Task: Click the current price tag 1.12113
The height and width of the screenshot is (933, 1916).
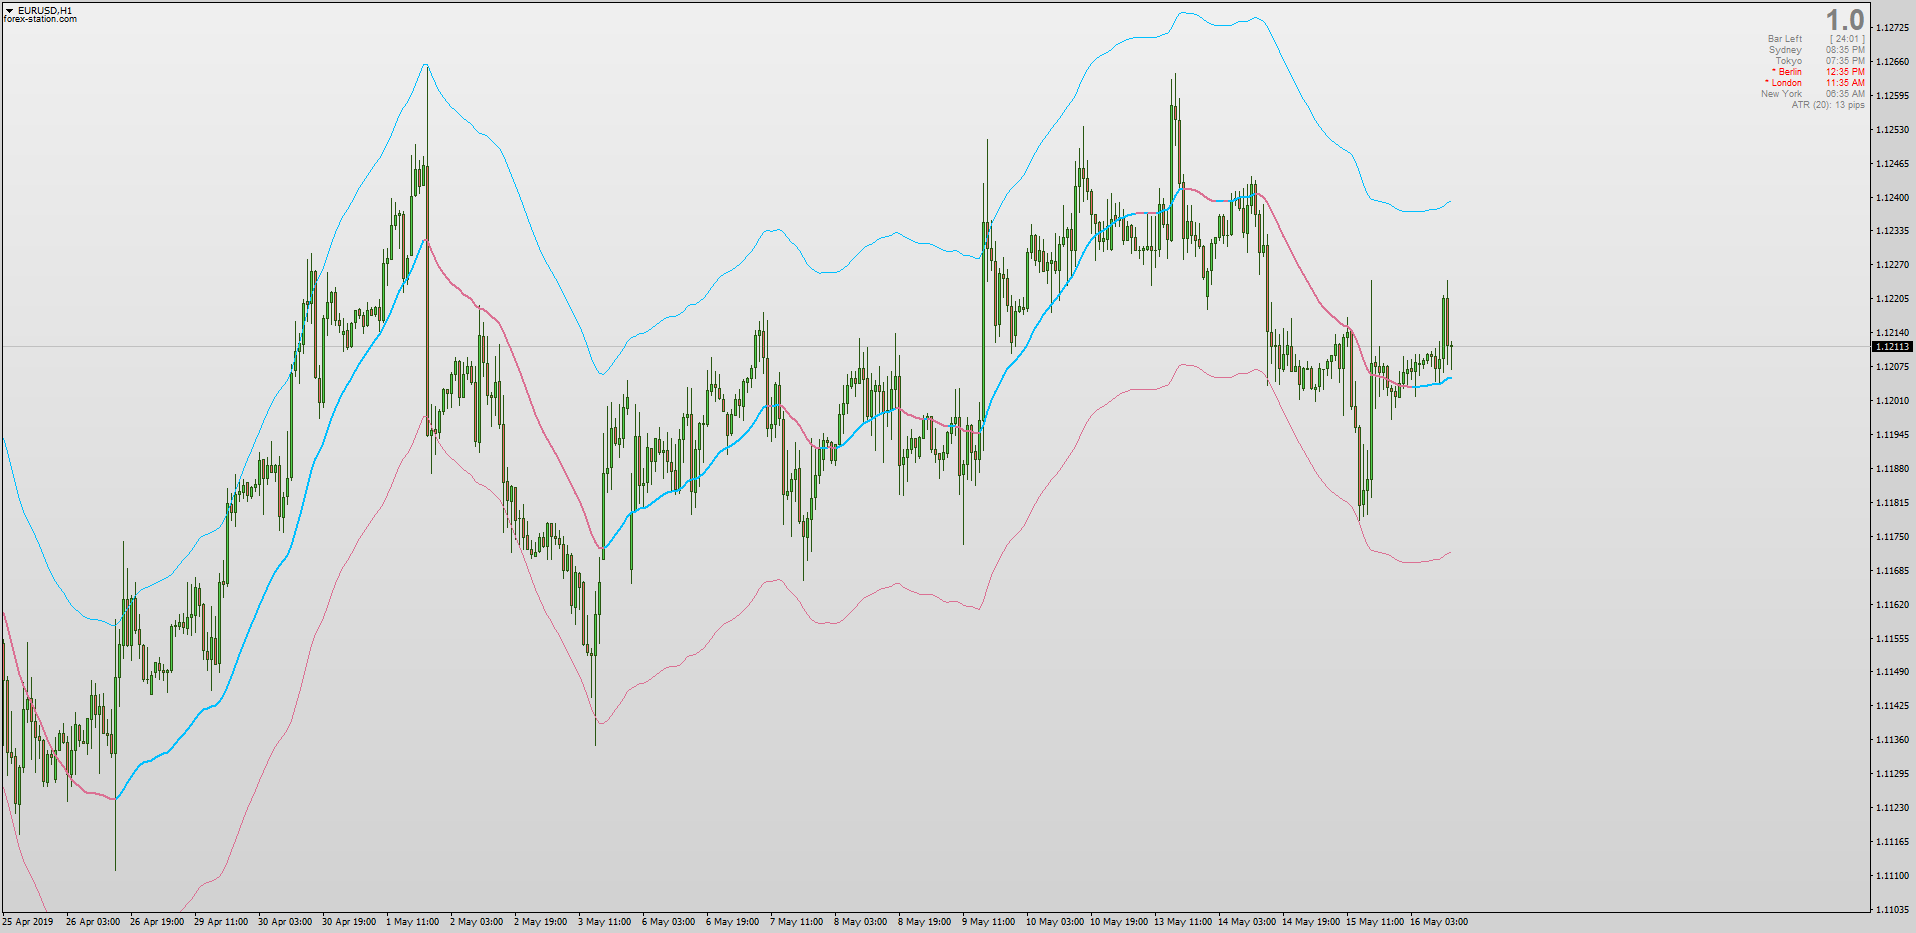Action: 1892,347
